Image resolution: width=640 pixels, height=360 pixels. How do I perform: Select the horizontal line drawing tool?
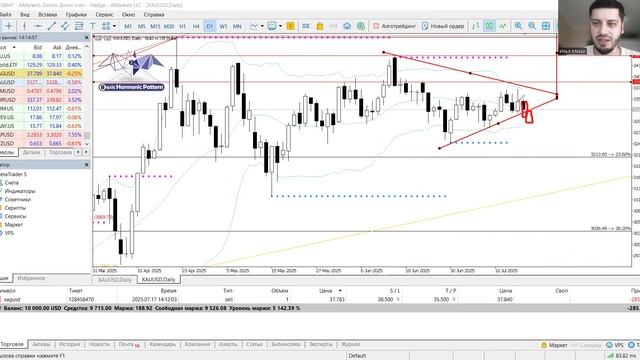[x=38, y=26]
